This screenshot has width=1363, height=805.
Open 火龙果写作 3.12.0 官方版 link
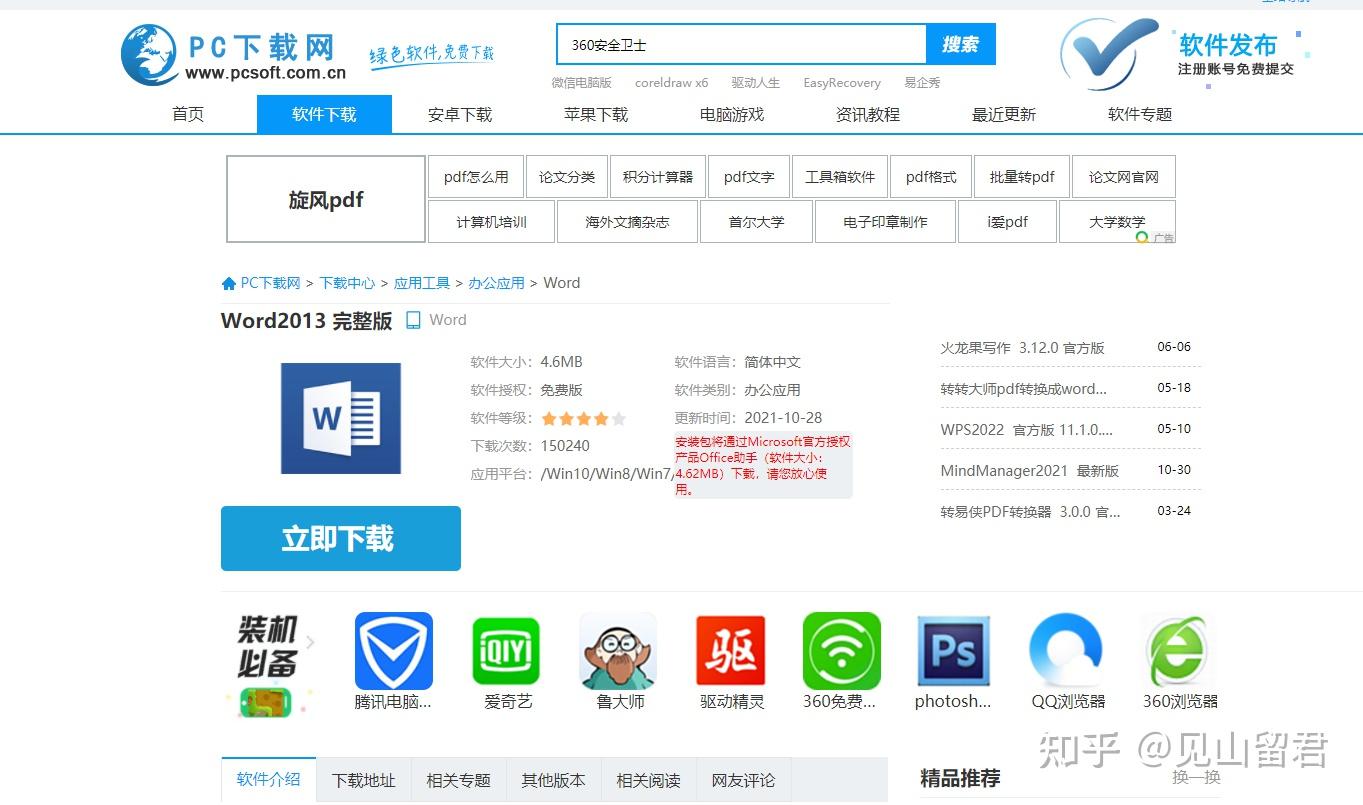click(1022, 348)
